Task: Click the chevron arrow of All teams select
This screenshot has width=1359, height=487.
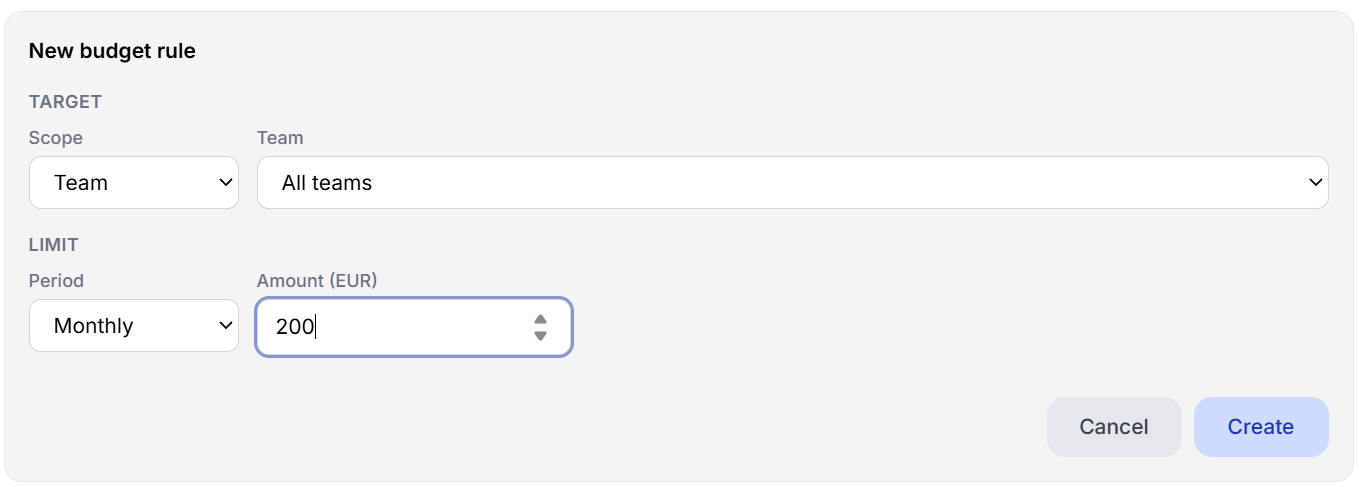Action: 1315,183
